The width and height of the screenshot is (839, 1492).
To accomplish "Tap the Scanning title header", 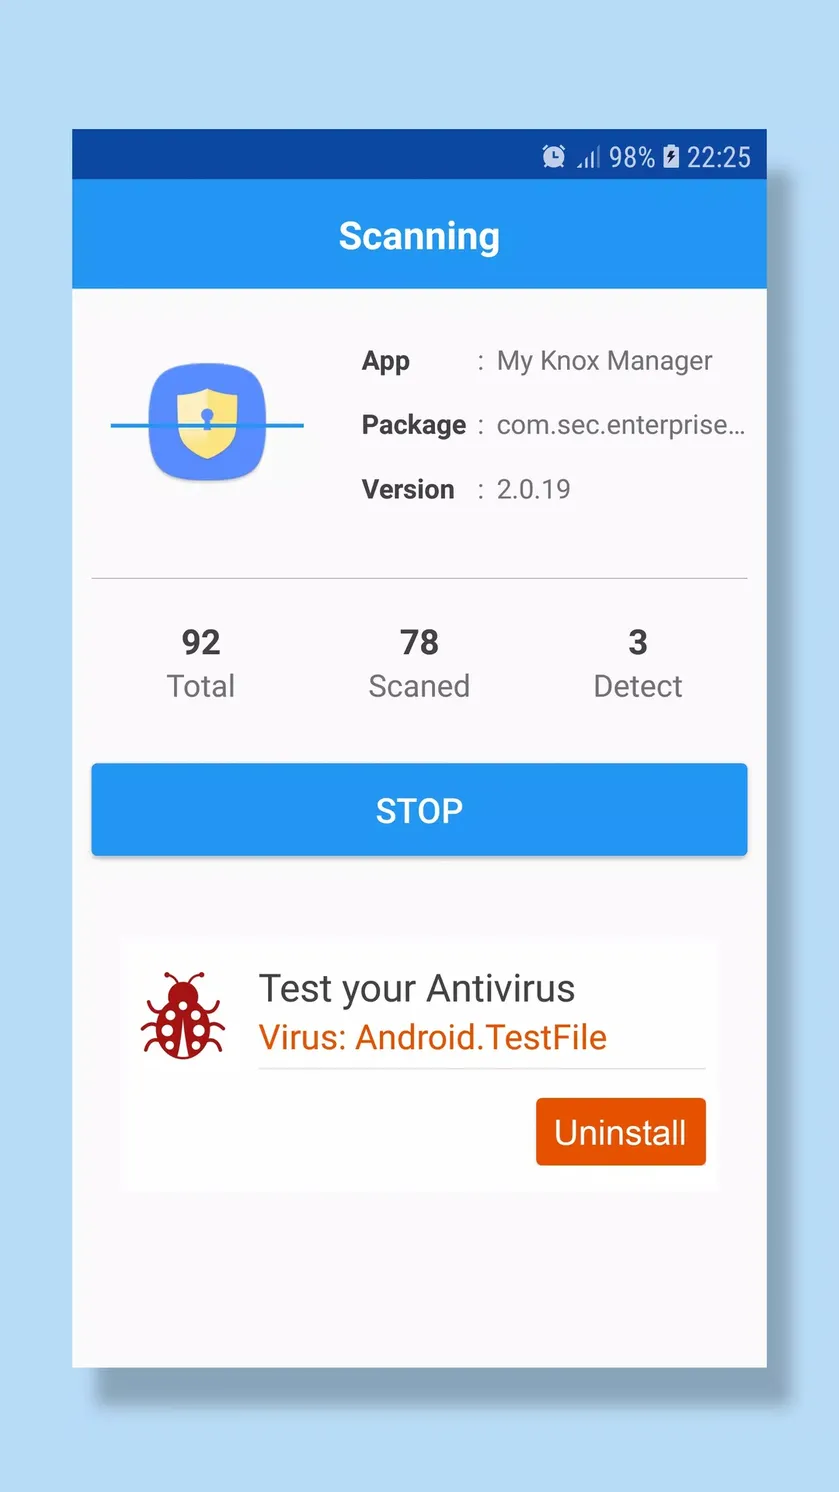I will [419, 236].
